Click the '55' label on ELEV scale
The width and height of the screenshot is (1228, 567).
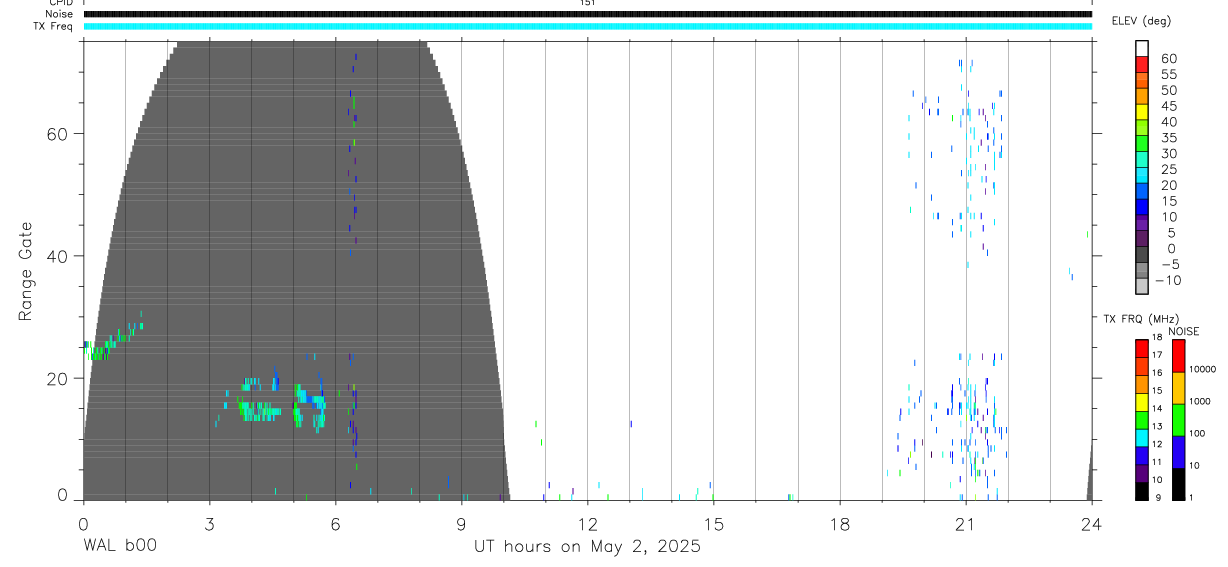coord(1168,74)
